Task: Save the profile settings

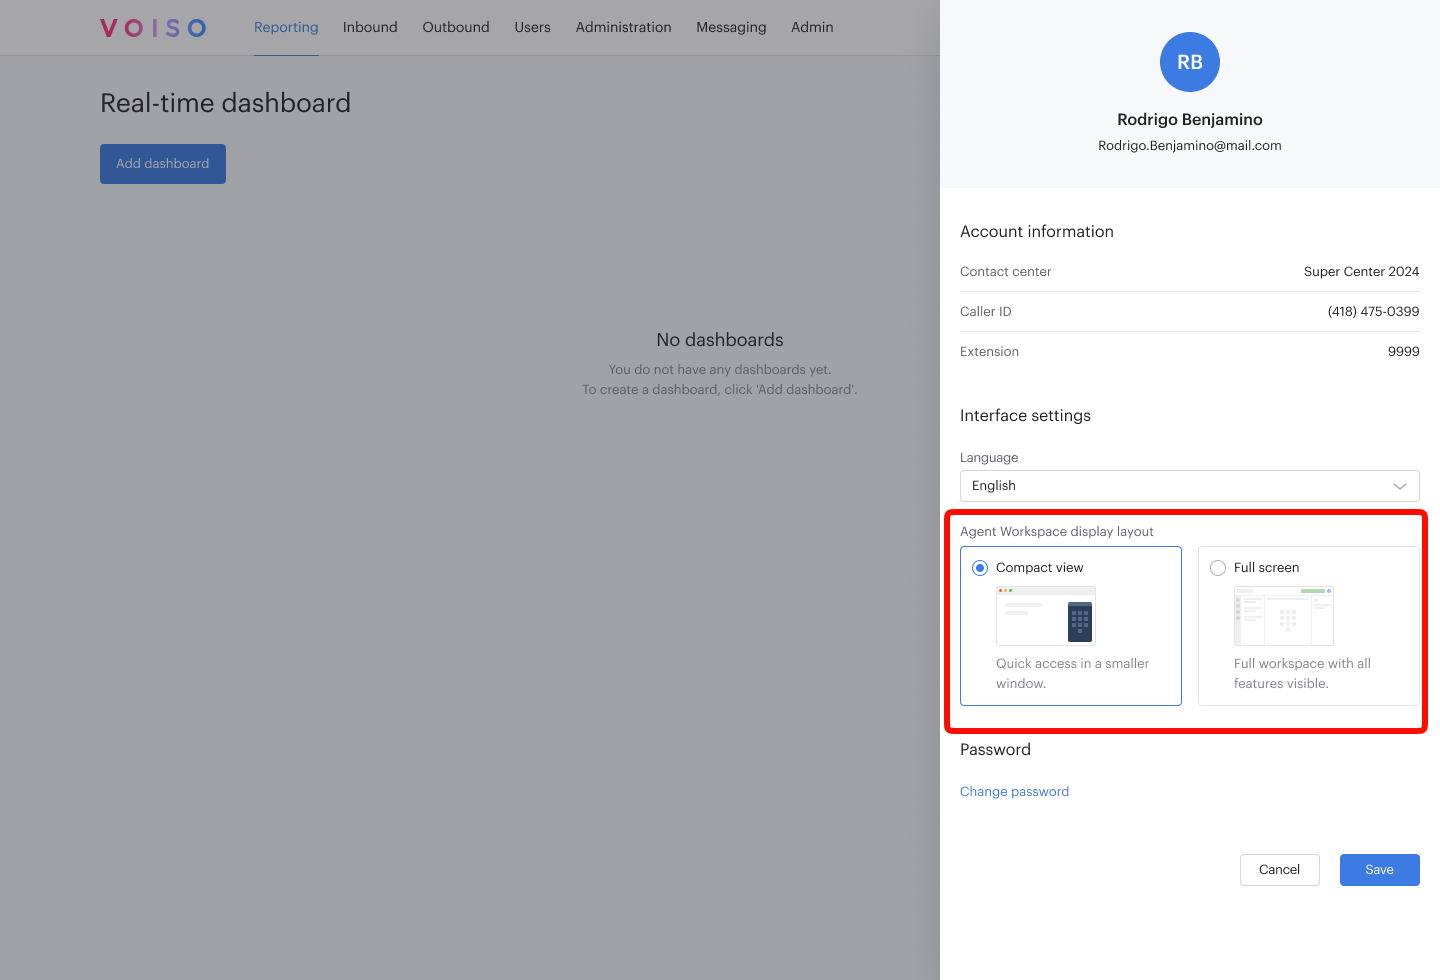Action: 1380,870
